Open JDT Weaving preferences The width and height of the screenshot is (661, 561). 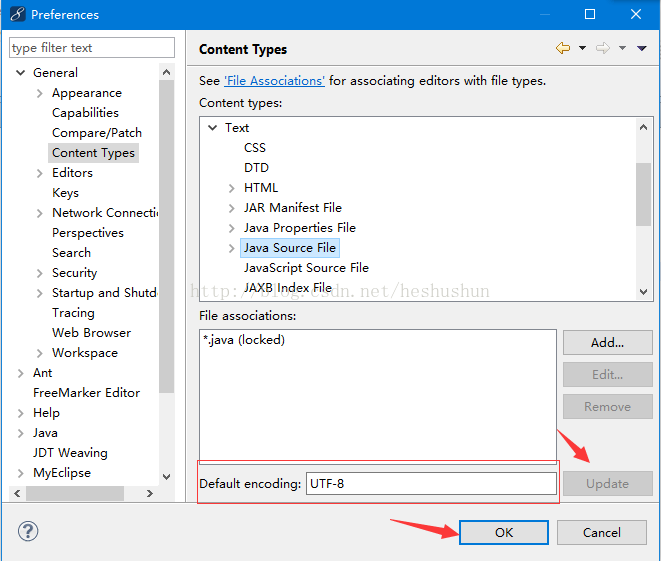click(x=70, y=453)
